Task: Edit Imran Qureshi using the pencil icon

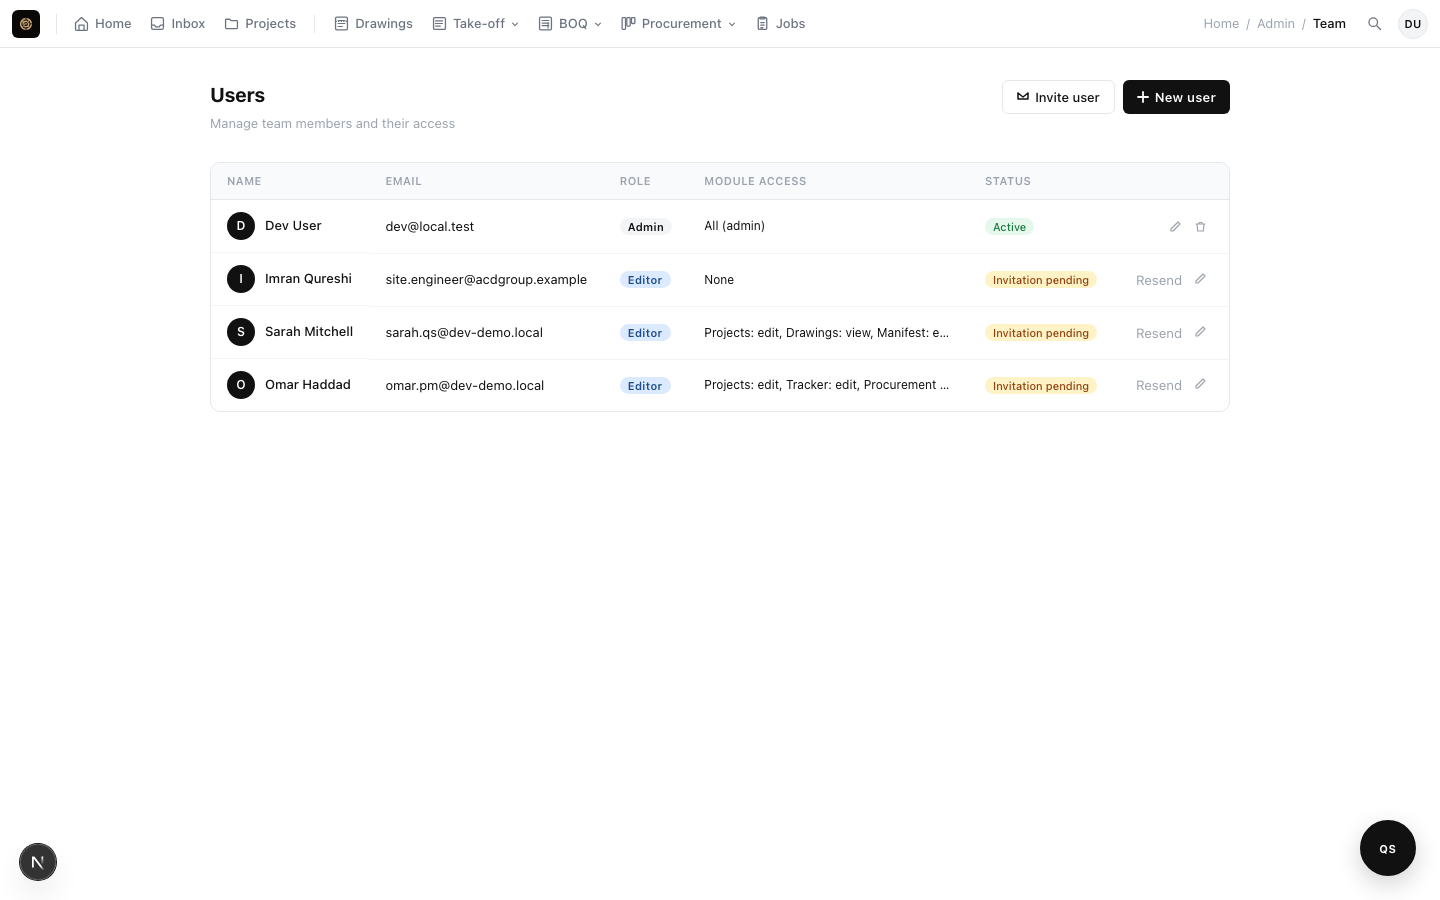Action: [x=1200, y=279]
